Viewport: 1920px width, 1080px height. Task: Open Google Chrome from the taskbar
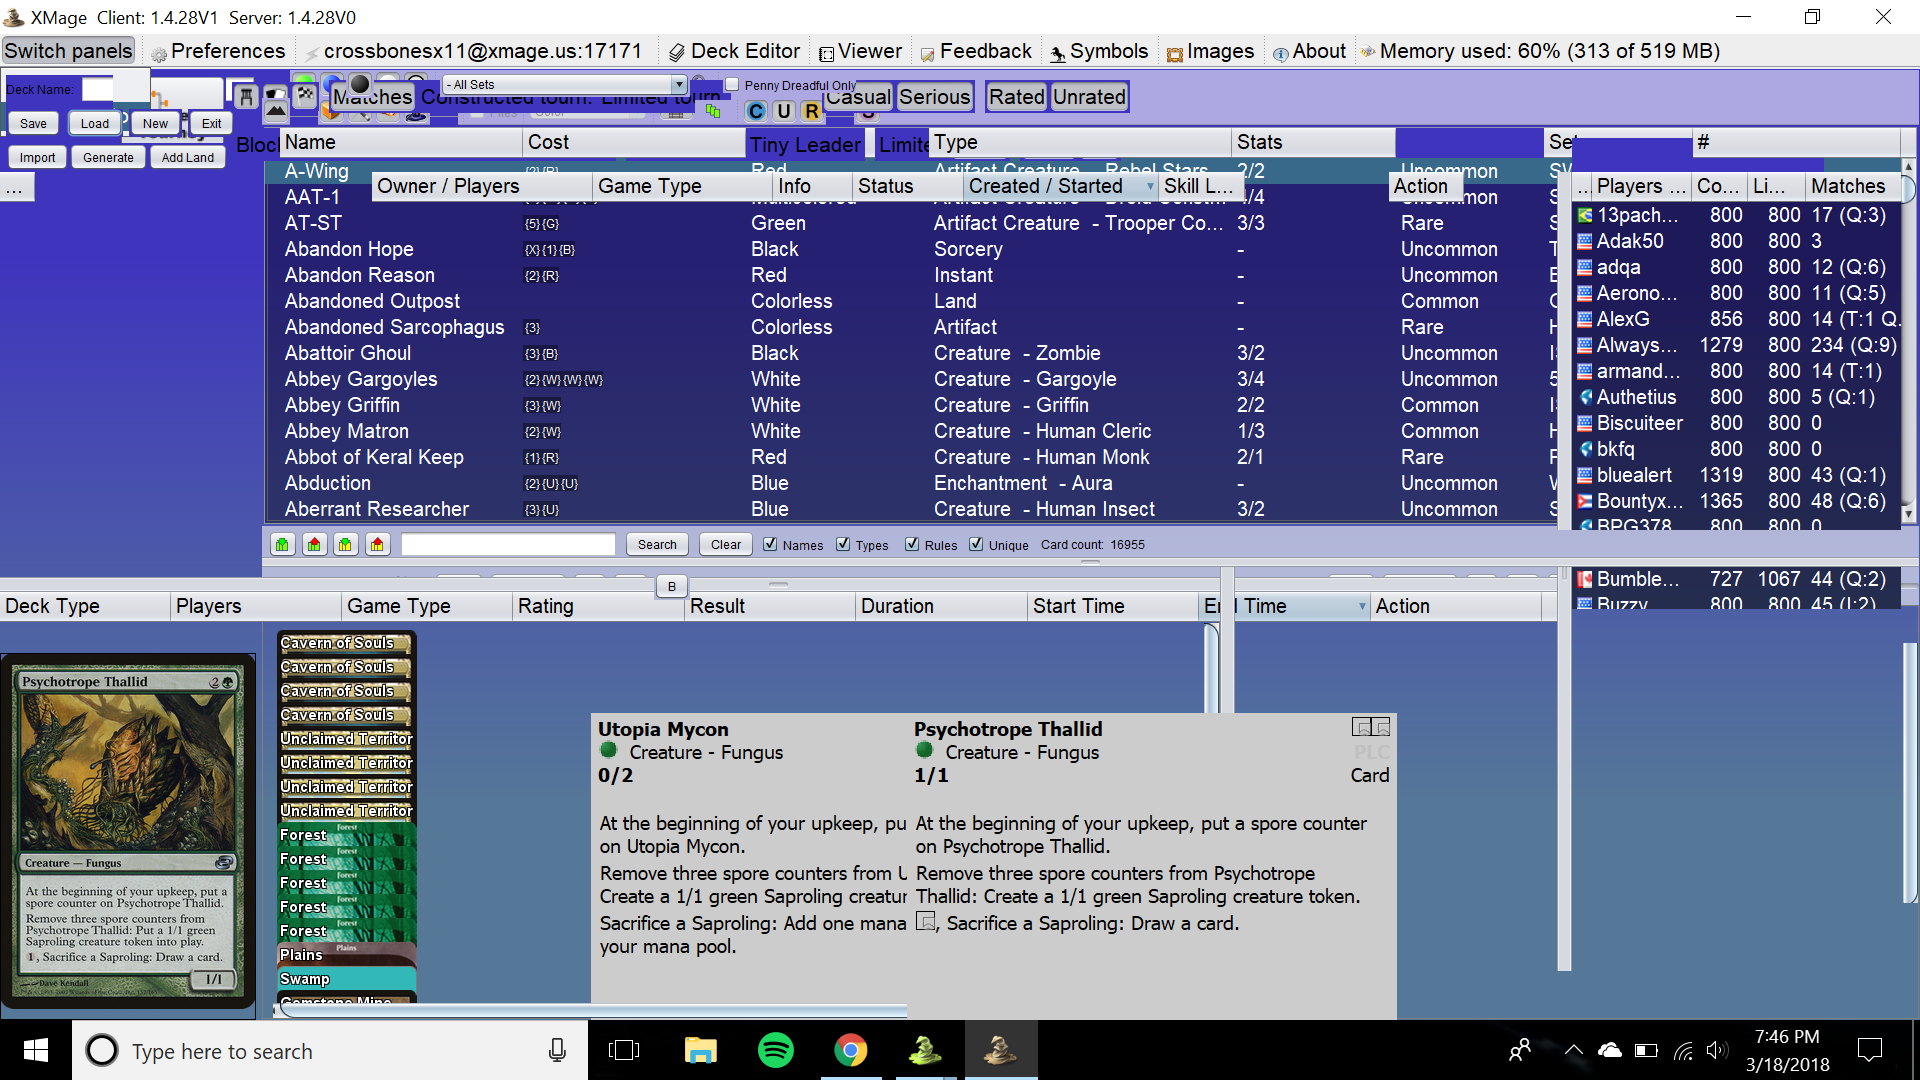851,1050
